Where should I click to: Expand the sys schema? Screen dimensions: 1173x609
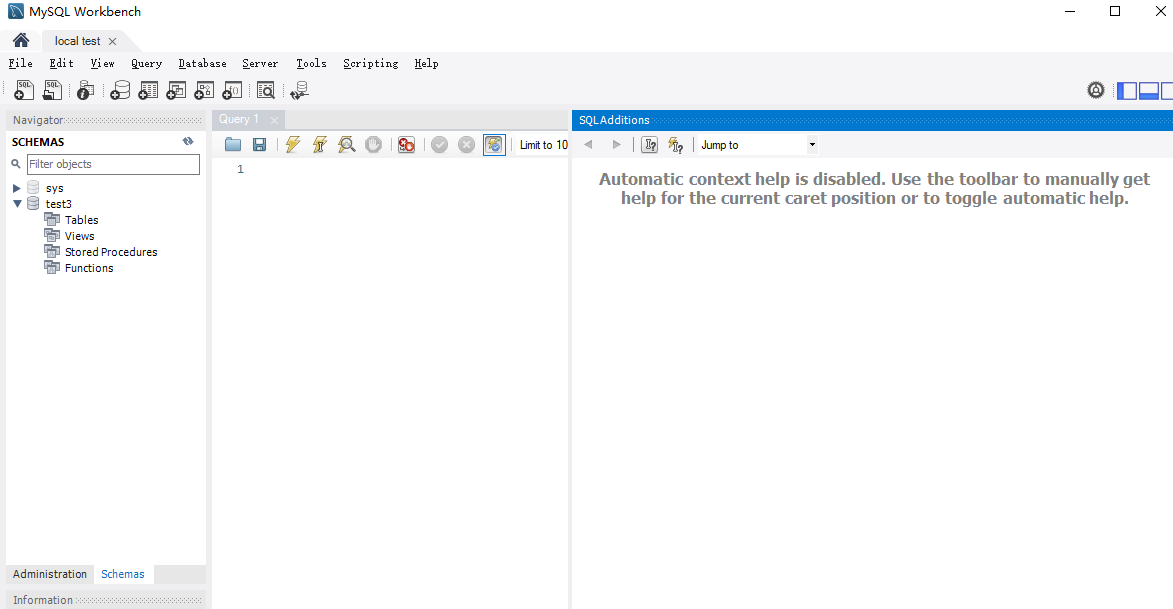(16, 188)
